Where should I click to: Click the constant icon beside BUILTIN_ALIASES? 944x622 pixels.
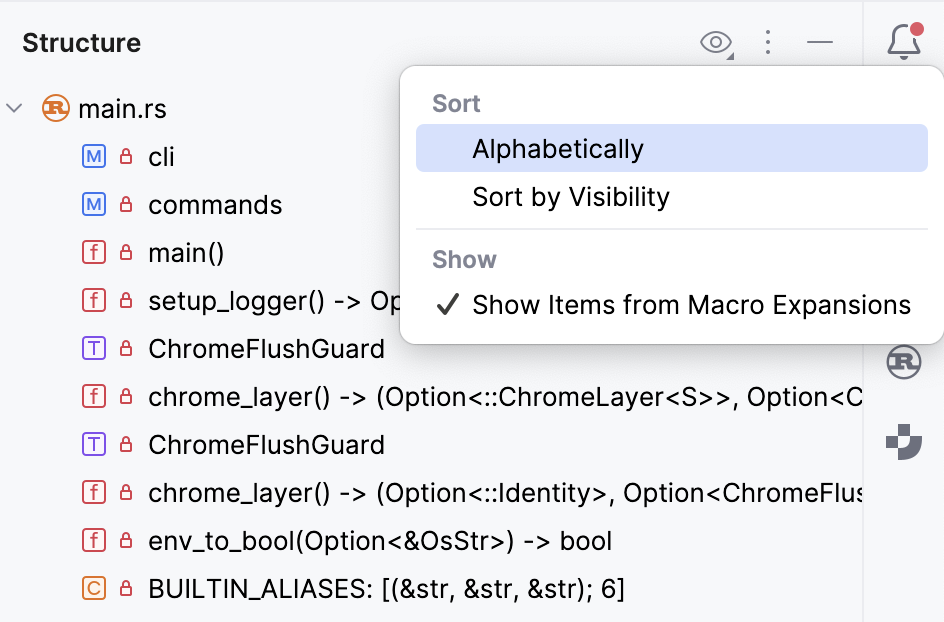coord(93,588)
